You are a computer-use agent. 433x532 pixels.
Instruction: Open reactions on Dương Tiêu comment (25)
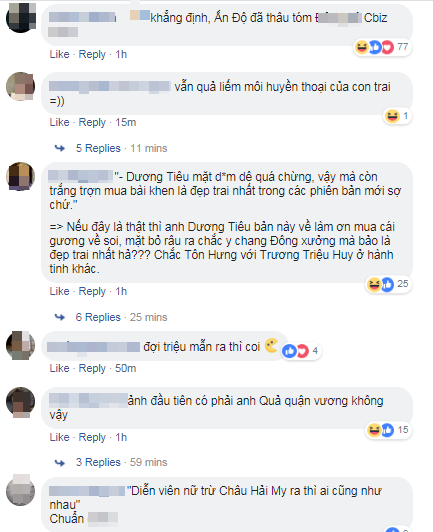[x=388, y=284]
